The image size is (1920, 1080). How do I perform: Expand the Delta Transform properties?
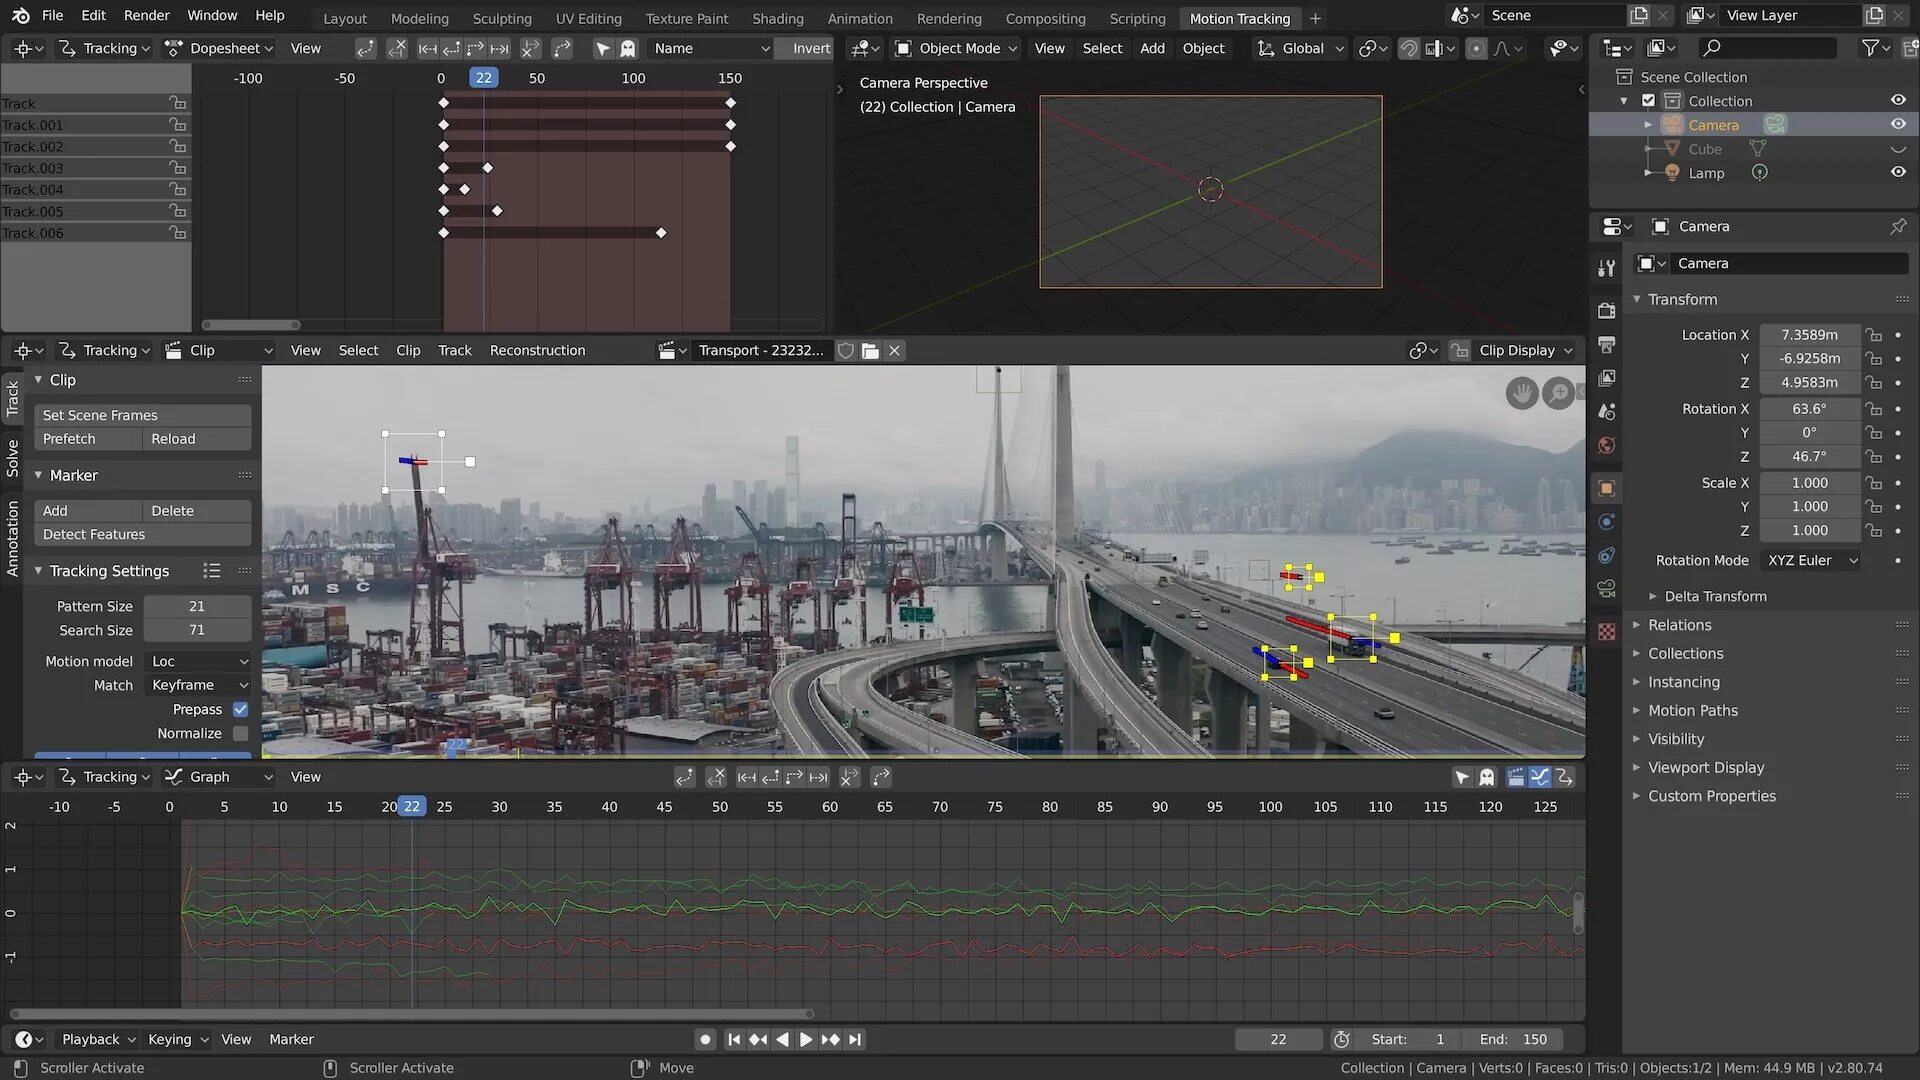click(1652, 596)
